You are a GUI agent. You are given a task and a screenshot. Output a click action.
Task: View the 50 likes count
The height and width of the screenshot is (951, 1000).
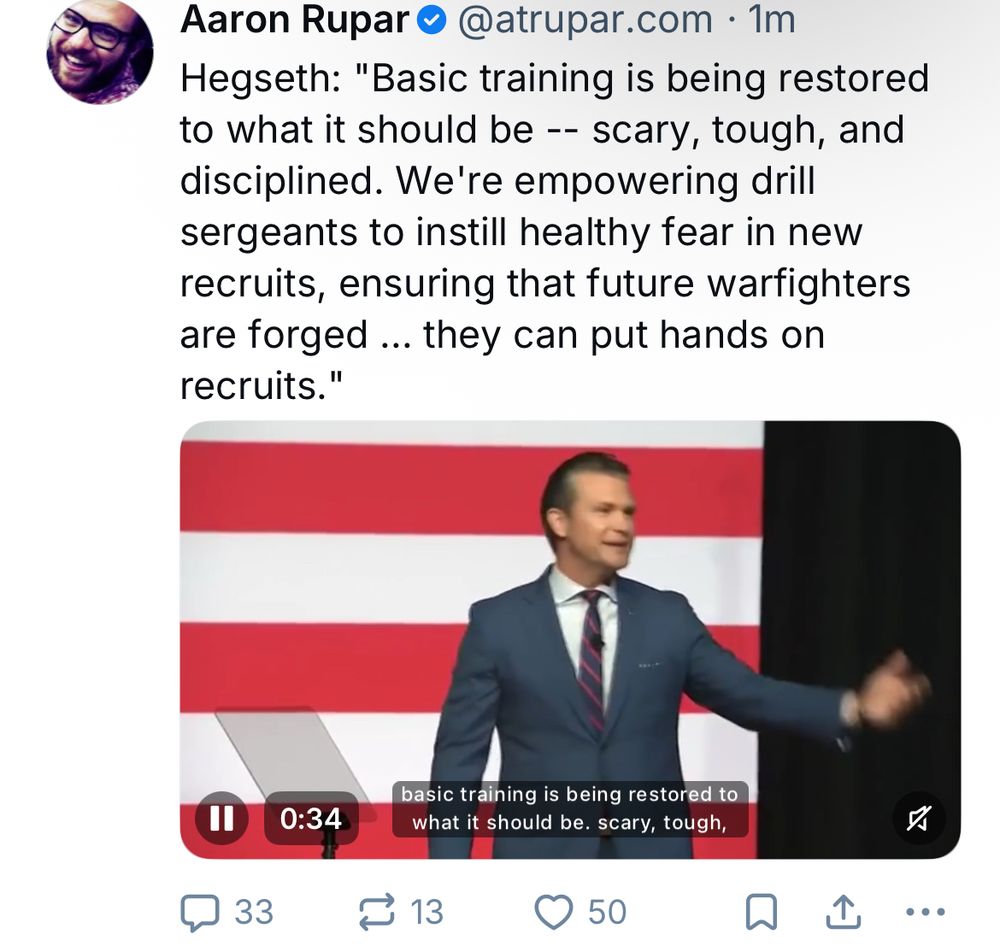point(607,912)
